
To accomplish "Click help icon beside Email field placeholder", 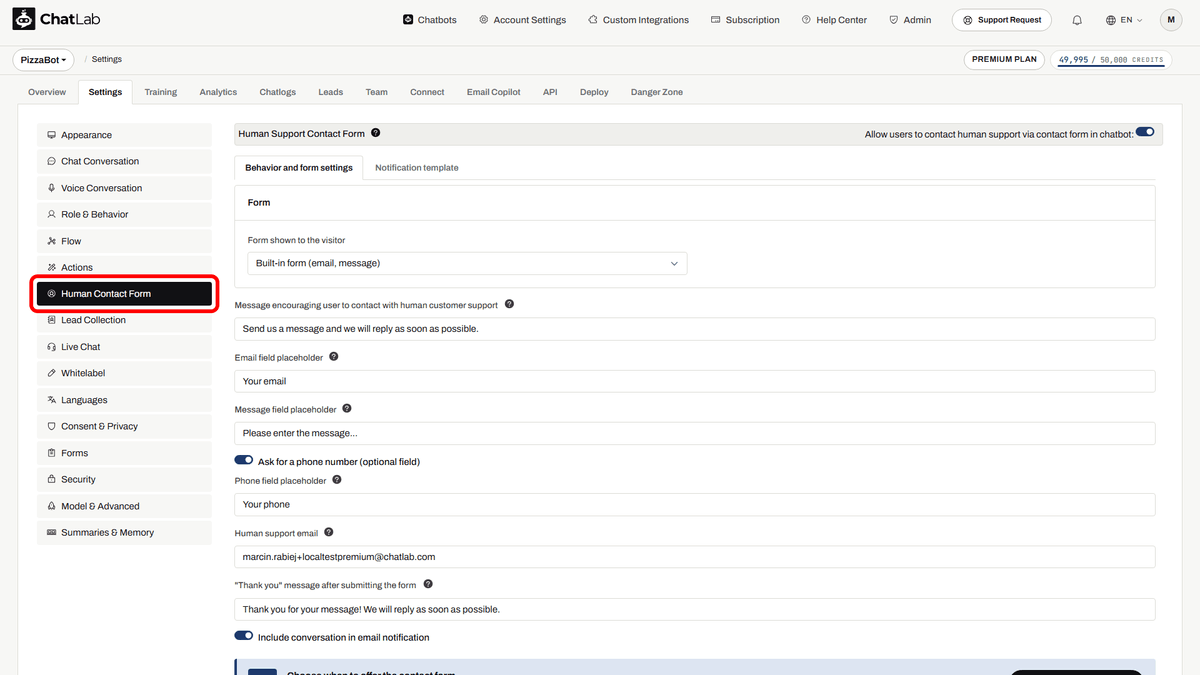I will (334, 356).
